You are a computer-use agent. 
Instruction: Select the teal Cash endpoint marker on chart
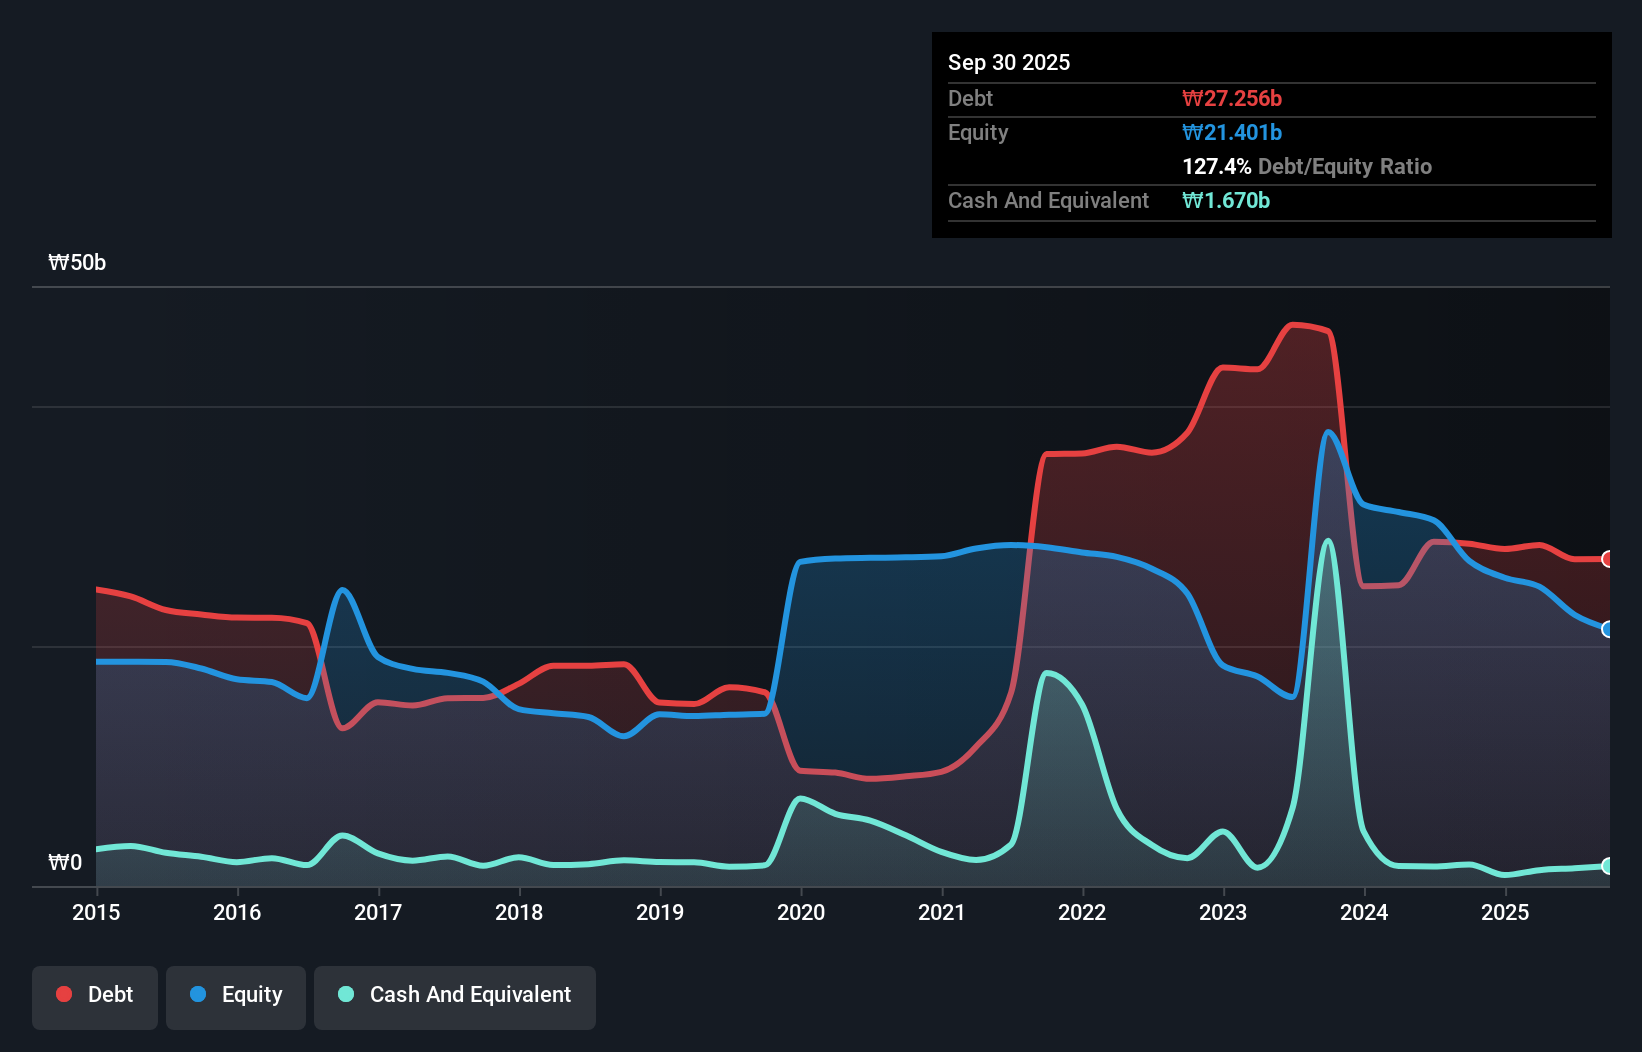[x=1606, y=866]
